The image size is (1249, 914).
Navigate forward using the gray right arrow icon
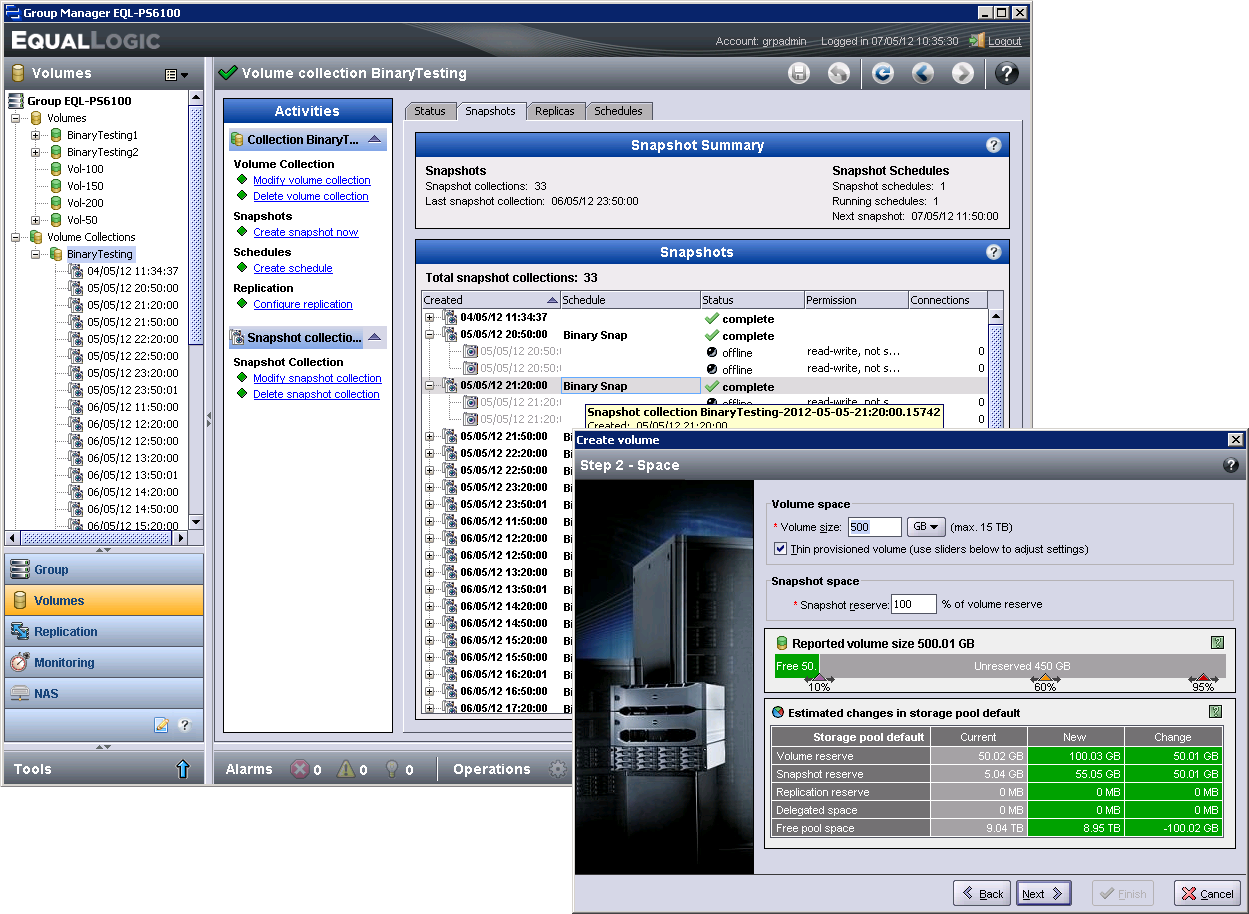pyautogui.click(x=962, y=73)
